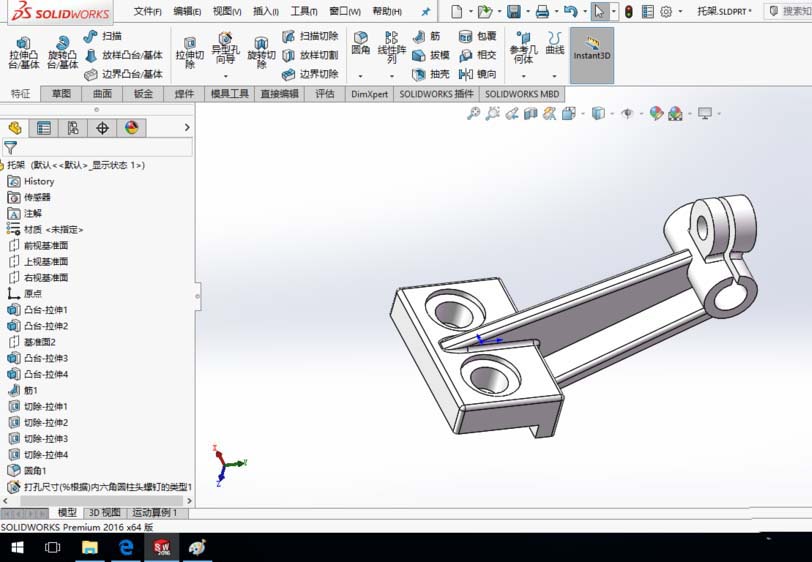Open the Options gear icon
Screen dimensions: 812x562
[x=666, y=11]
